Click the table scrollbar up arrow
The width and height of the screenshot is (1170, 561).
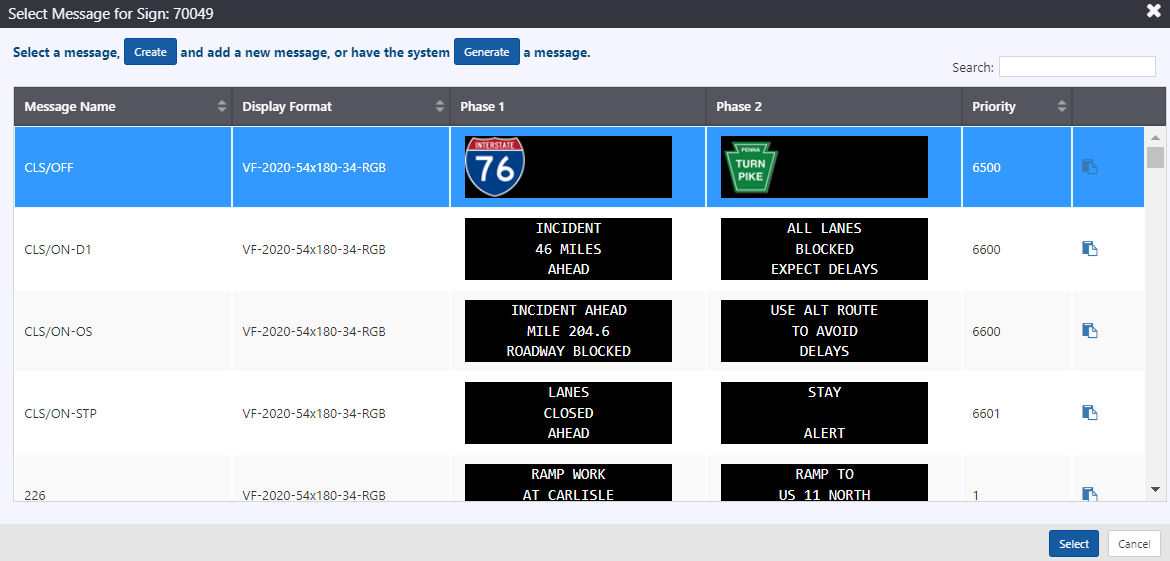coord(1155,137)
